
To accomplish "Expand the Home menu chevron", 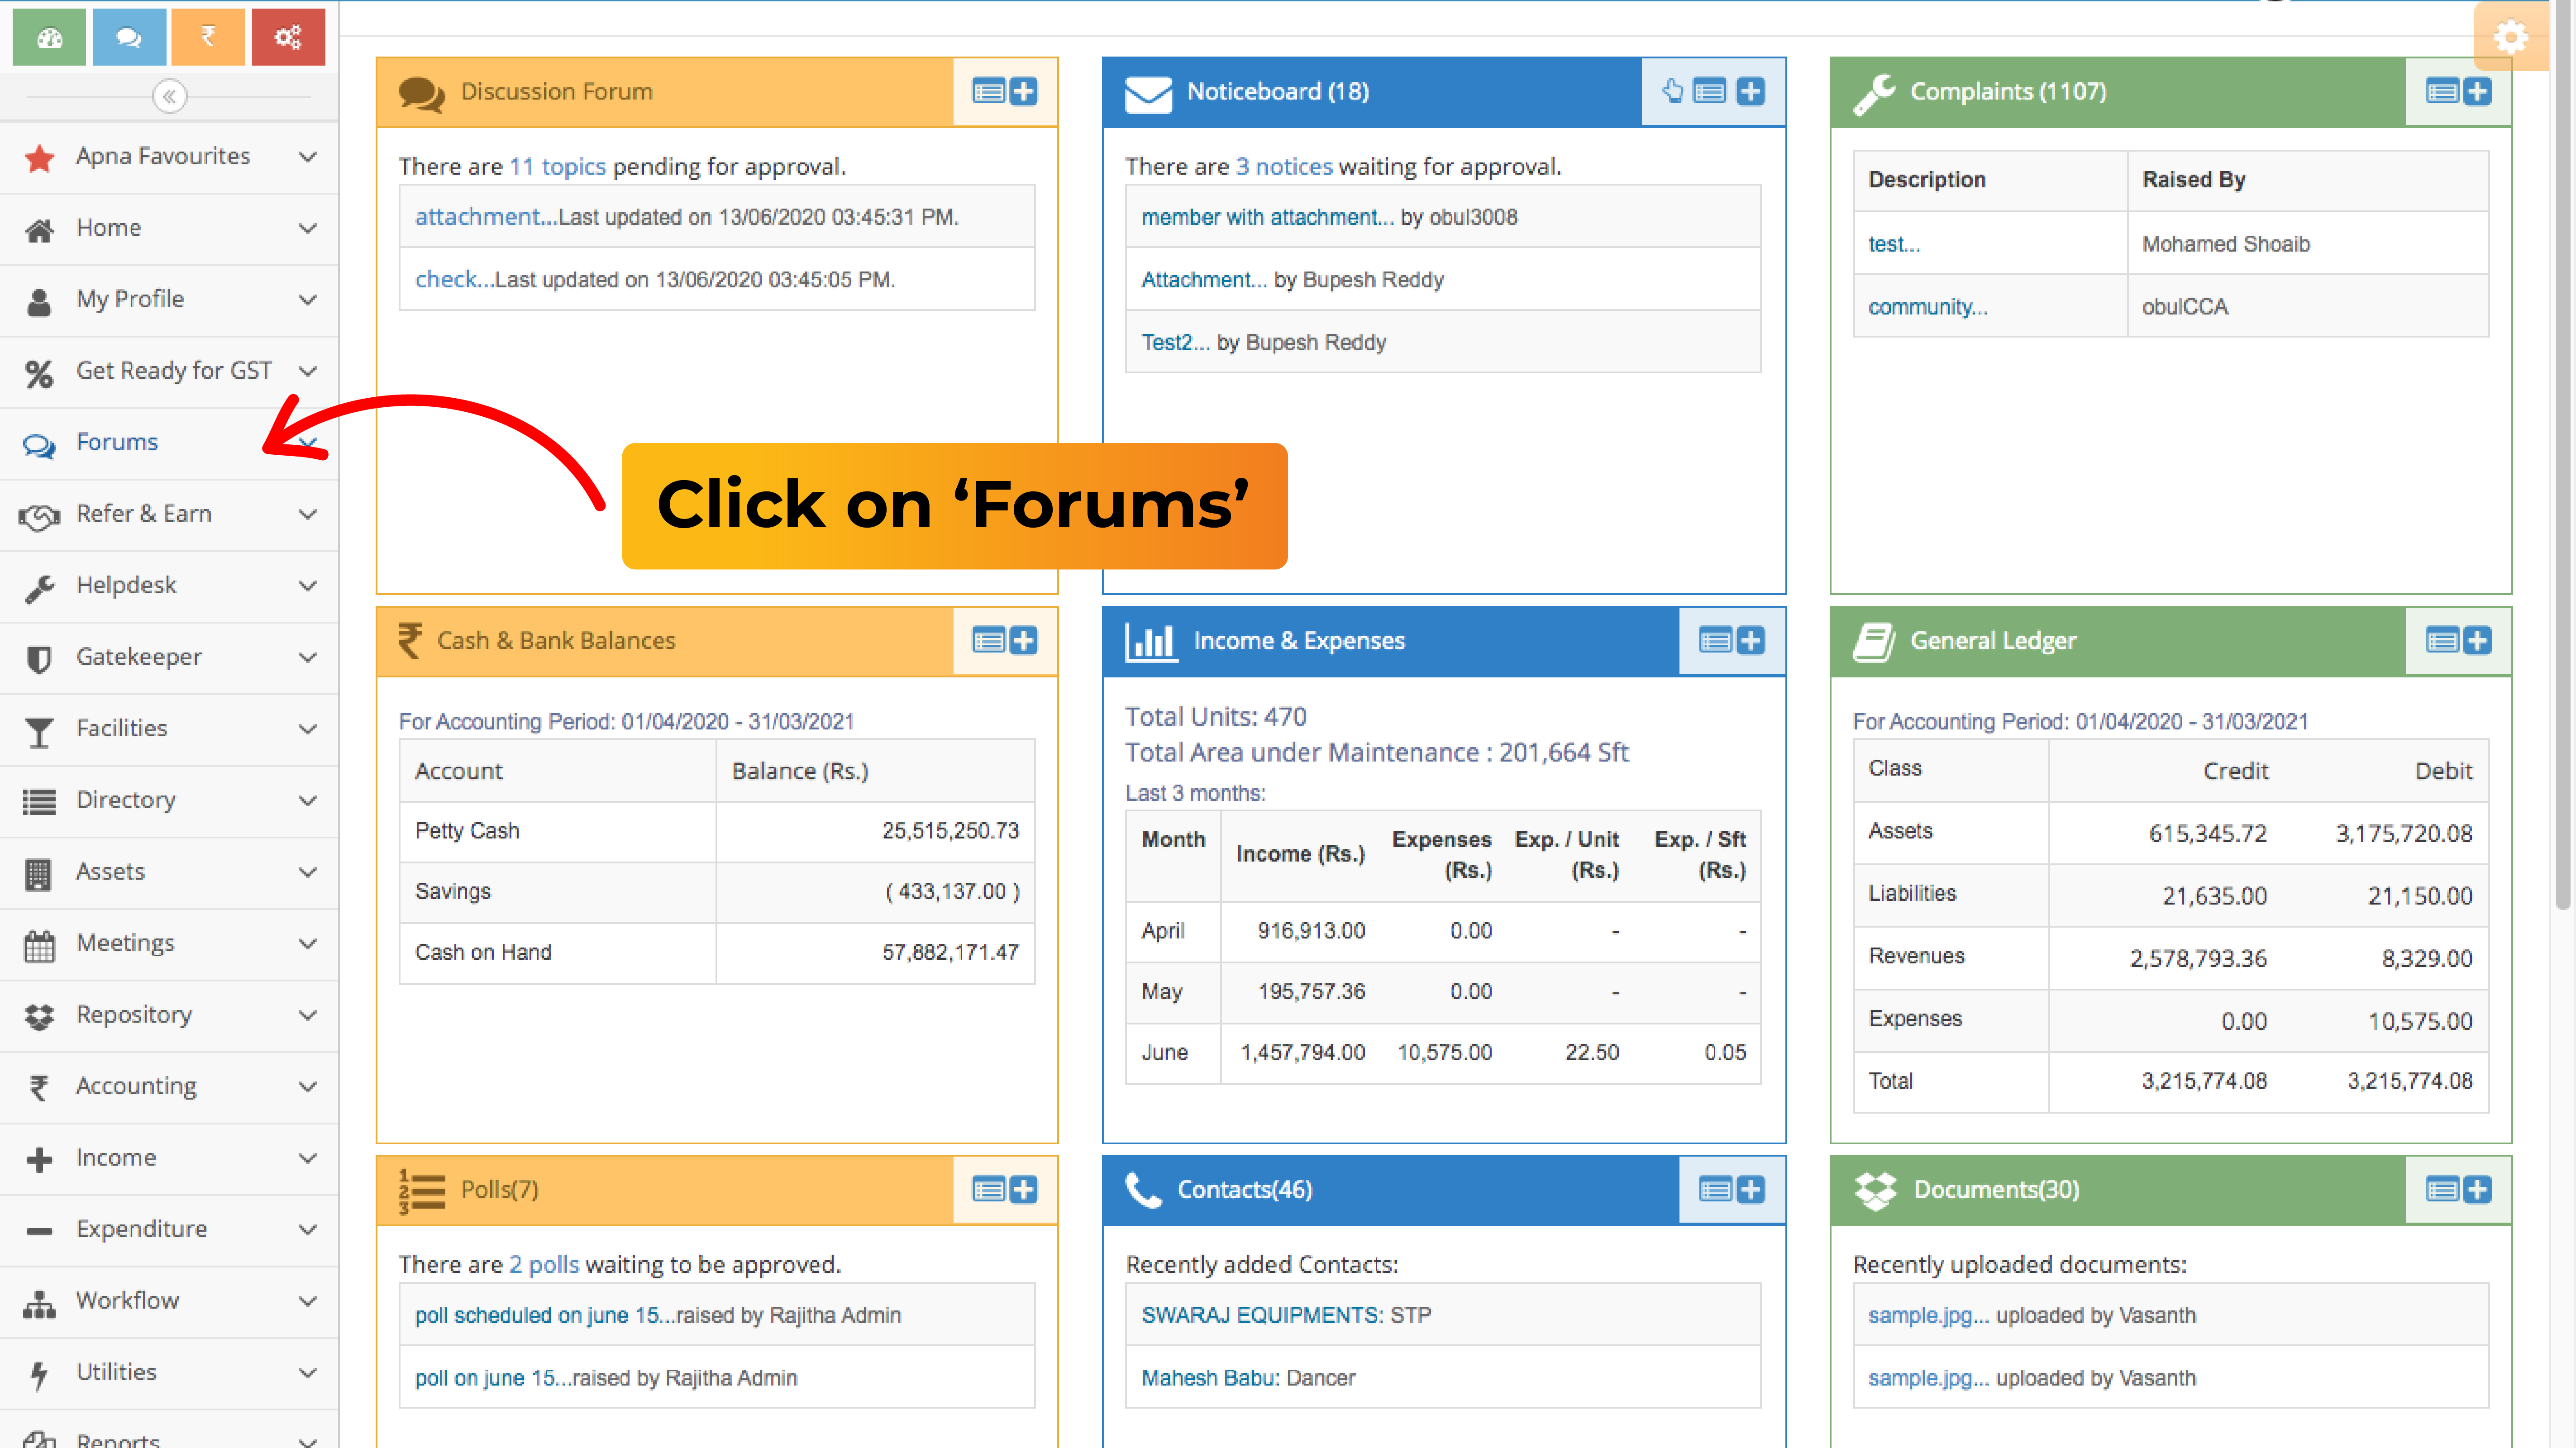I will [x=308, y=228].
